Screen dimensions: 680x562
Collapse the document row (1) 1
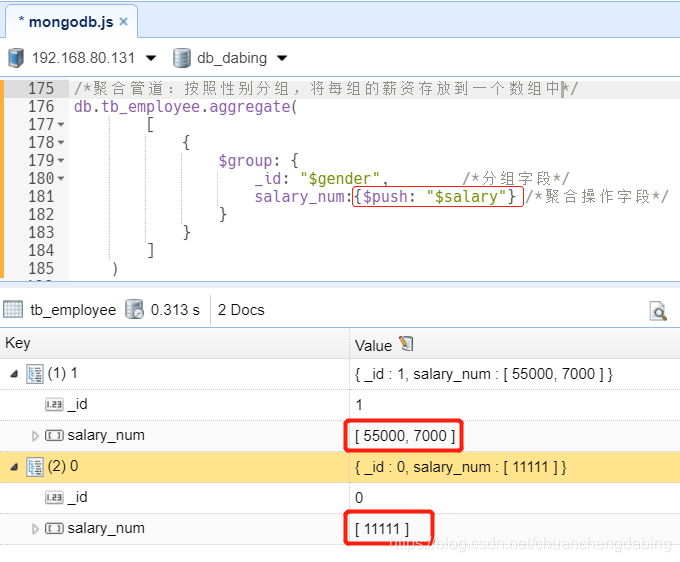coord(14,373)
